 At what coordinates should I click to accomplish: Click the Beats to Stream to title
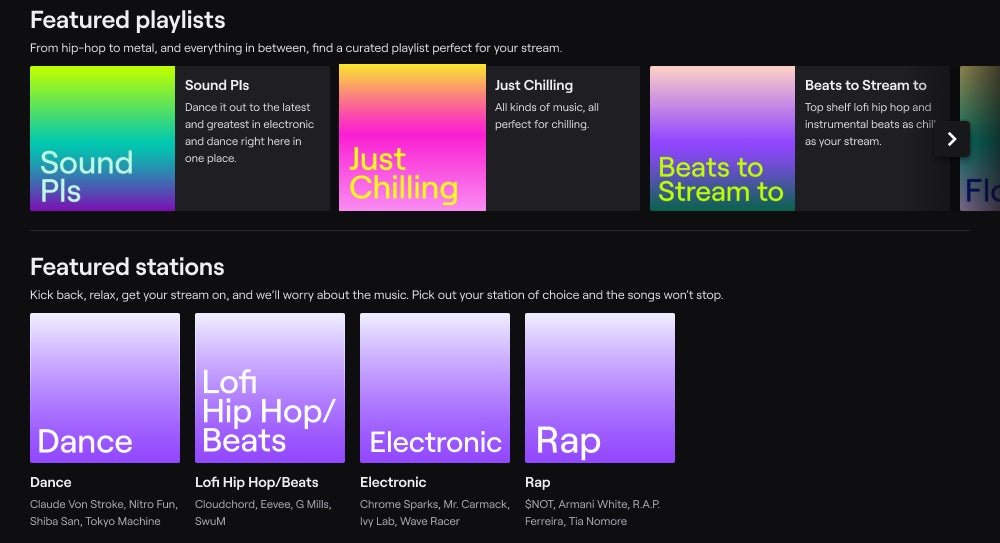(865, 86)
